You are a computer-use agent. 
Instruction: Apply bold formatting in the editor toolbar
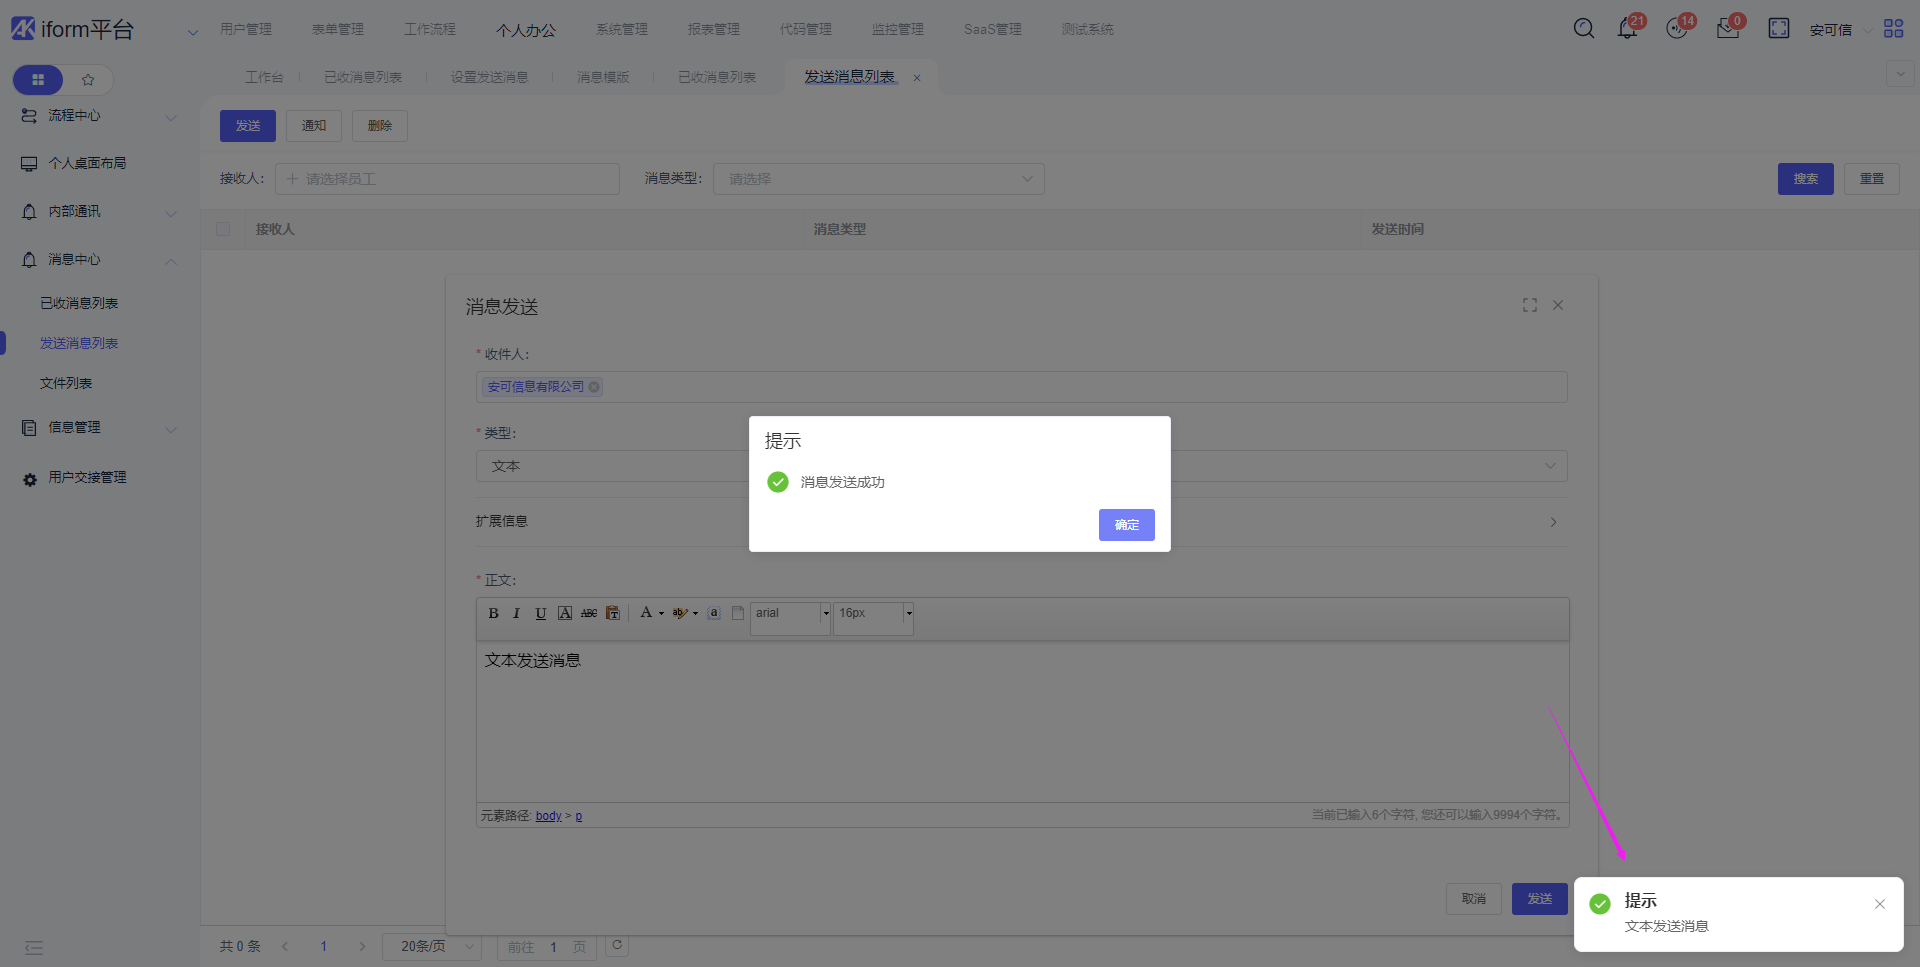tap(493, 613)
